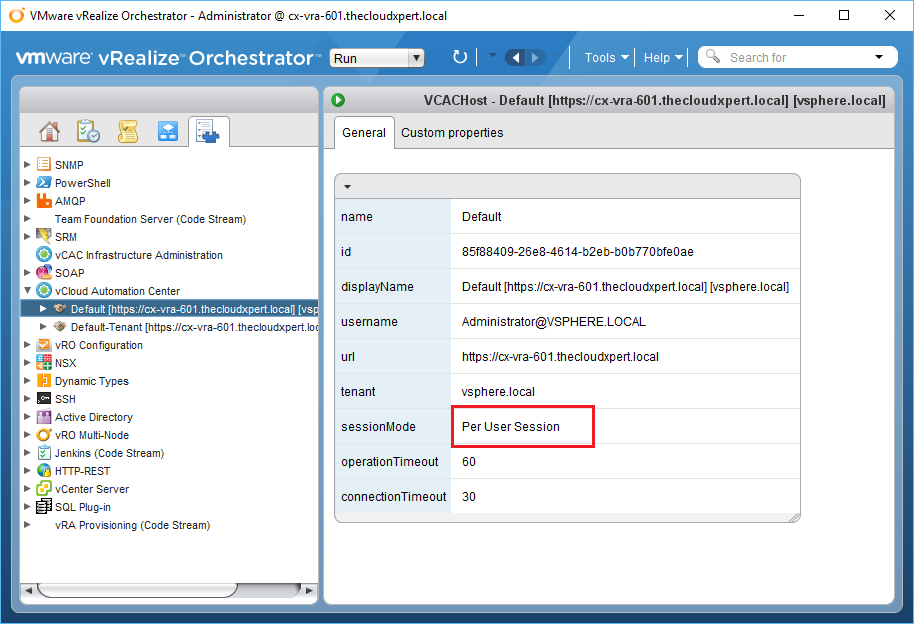
Task: Switch to the Custom properties tab
Action: pos(452,133)
